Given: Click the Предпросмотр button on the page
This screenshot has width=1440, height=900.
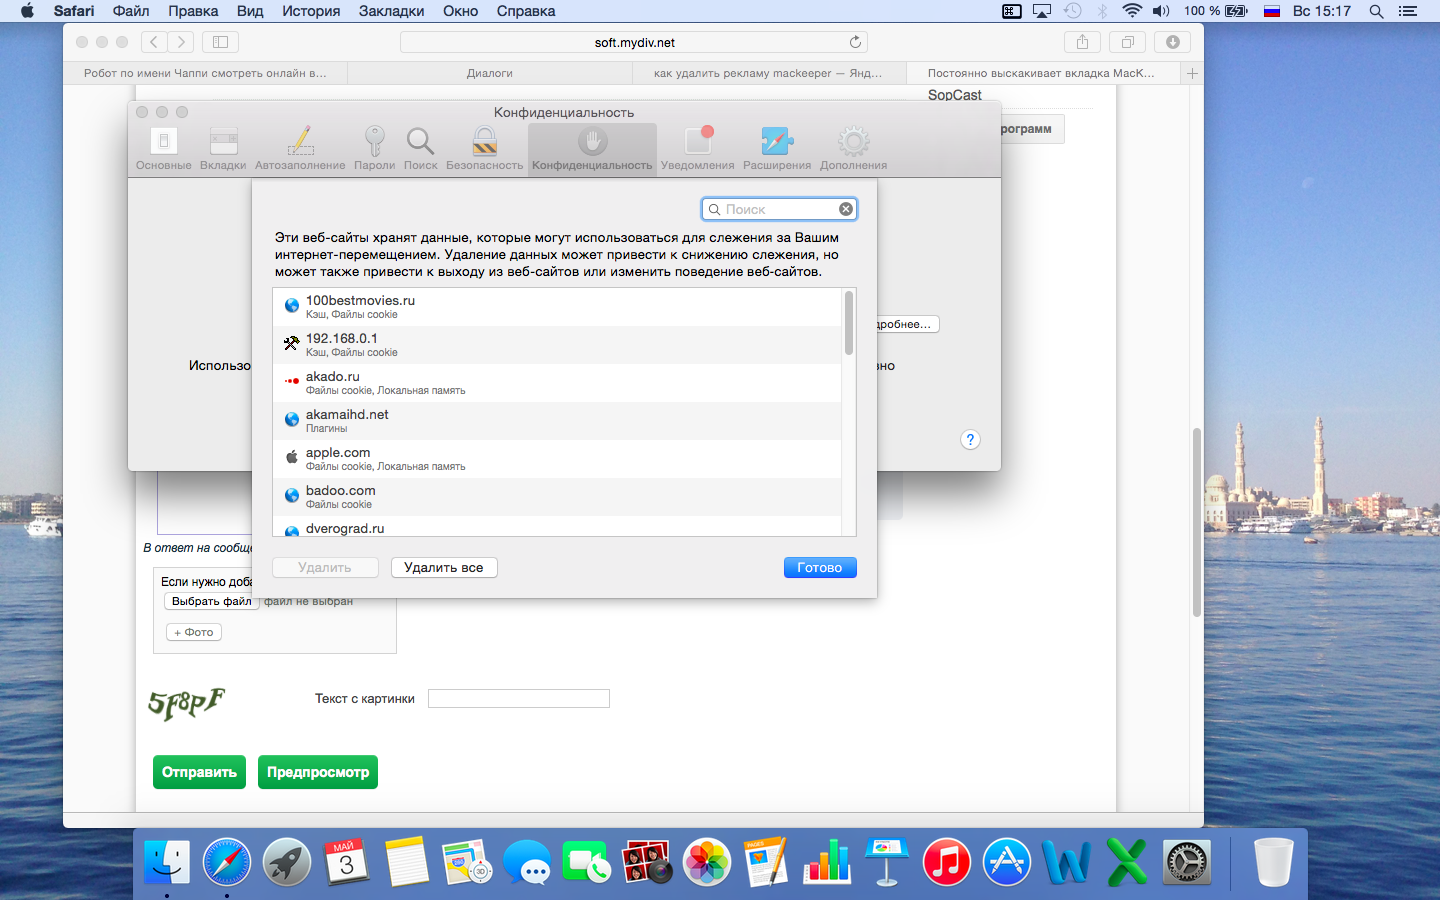Looking at the screenshot, I should [x=318, y=772].
